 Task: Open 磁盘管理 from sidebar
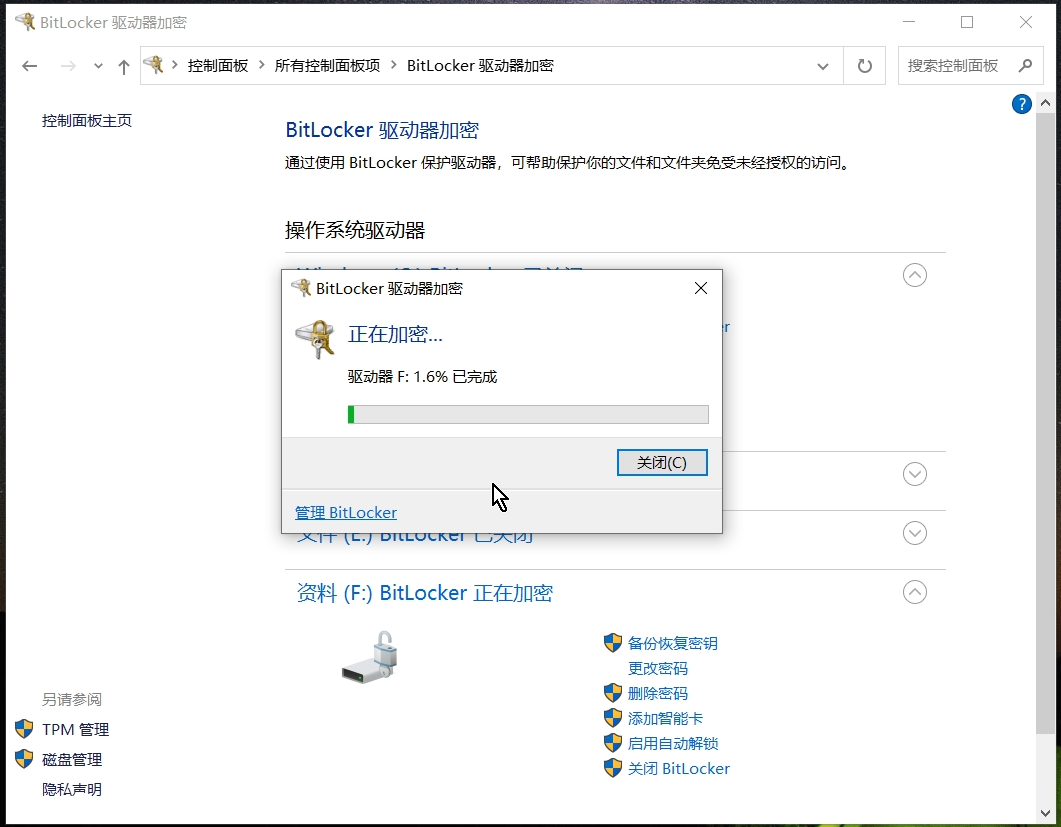[72, 759]
